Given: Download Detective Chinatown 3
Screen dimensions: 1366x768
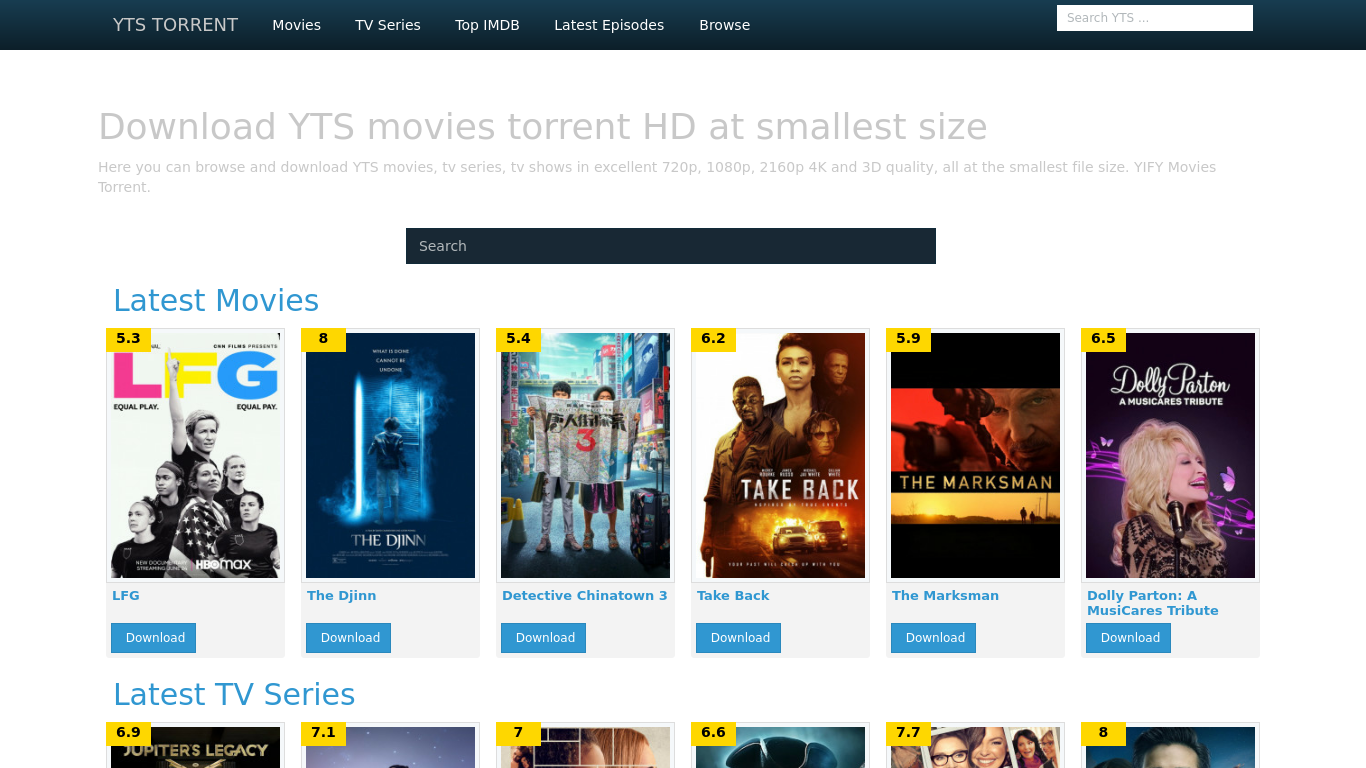Looking at the screenshot, I should coord(544,638).
